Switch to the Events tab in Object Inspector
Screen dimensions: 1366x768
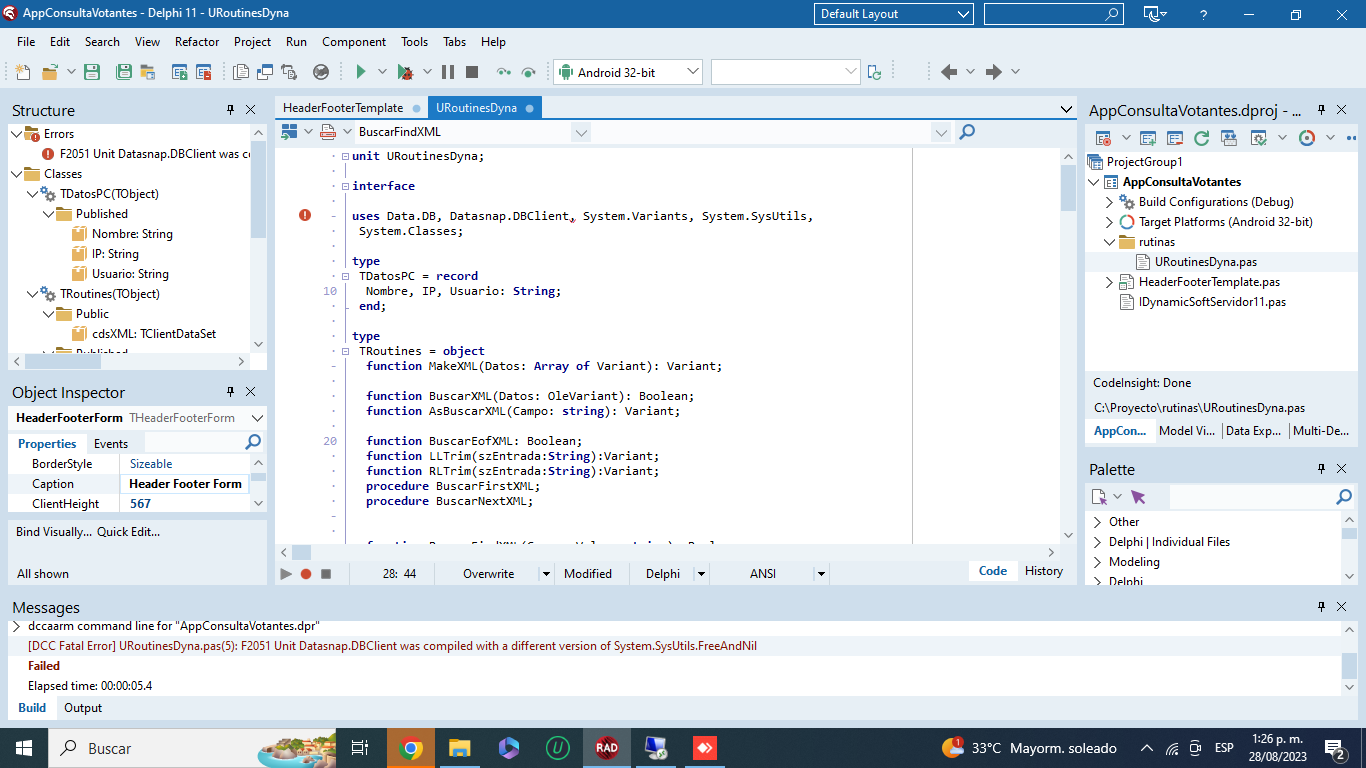111,444
